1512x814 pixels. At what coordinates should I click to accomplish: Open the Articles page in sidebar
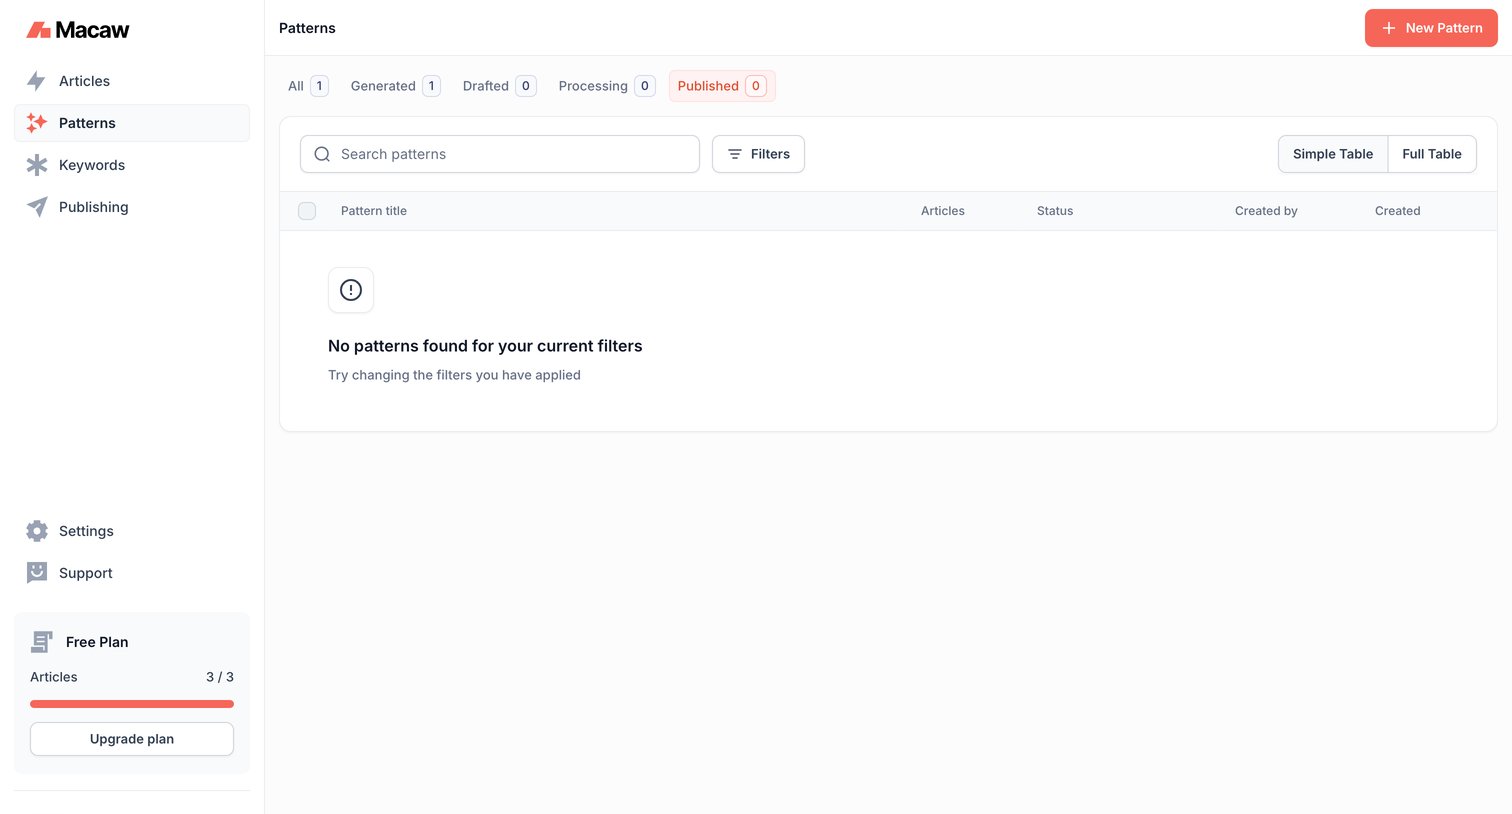pyautogui.click(x=132, y=81)
